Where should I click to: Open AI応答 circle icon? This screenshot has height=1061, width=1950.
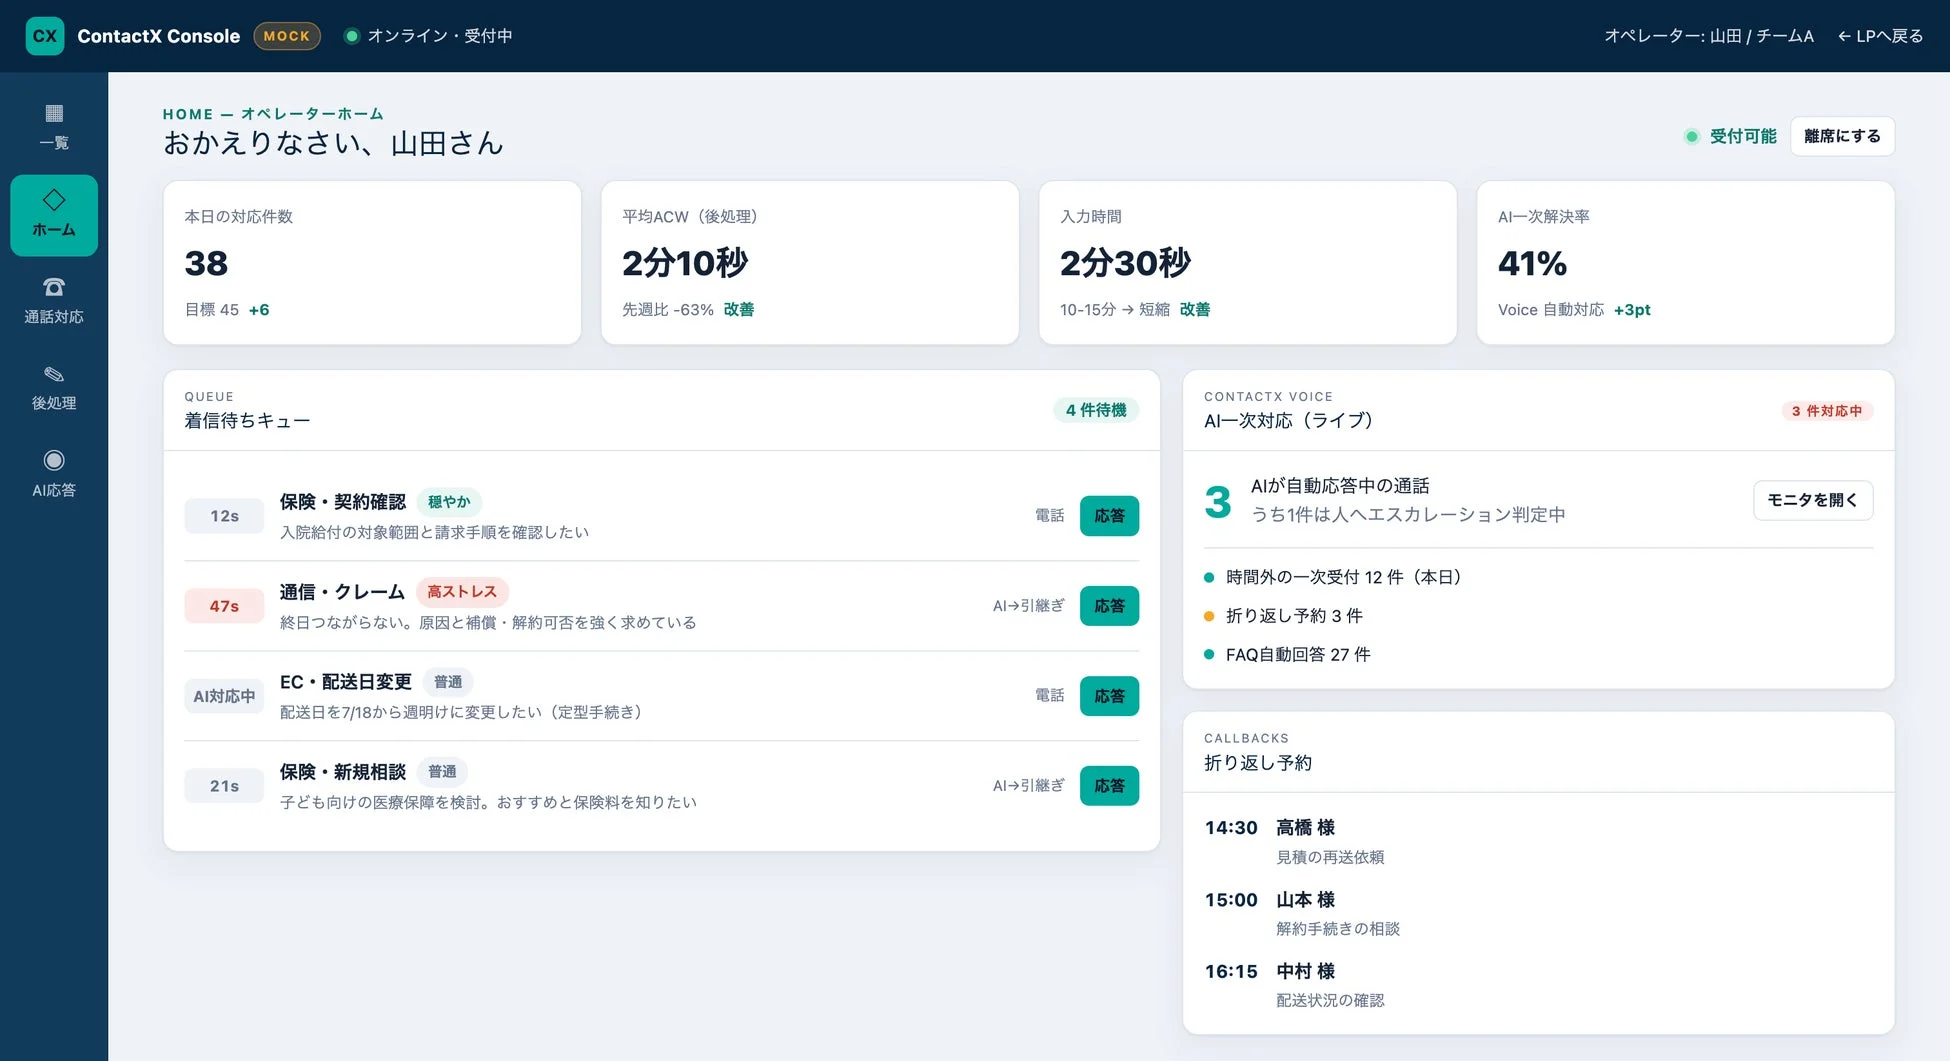point(54,460)
